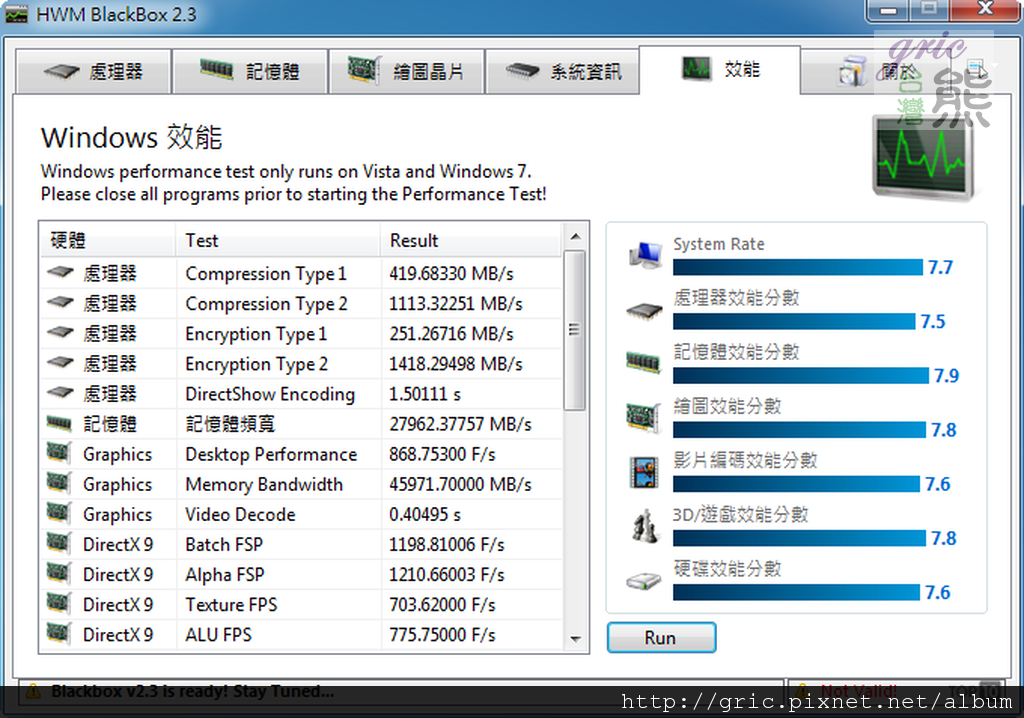Viewport: 1024px width, 718px height.
Task: Click the graphics card icon in Video Decode row
Action: tap(59, 513)
